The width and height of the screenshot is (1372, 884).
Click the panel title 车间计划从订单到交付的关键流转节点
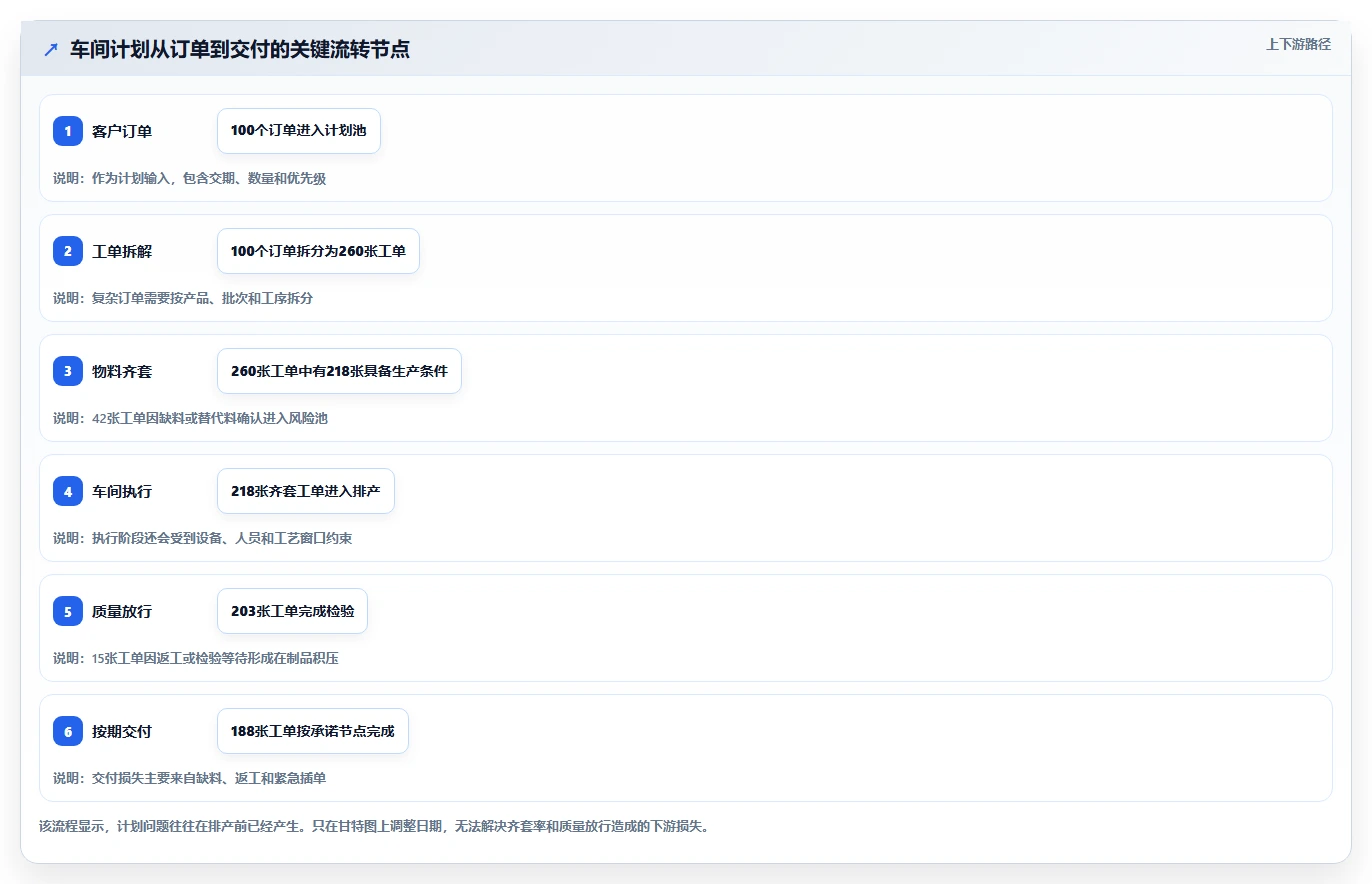click(240, 50)
